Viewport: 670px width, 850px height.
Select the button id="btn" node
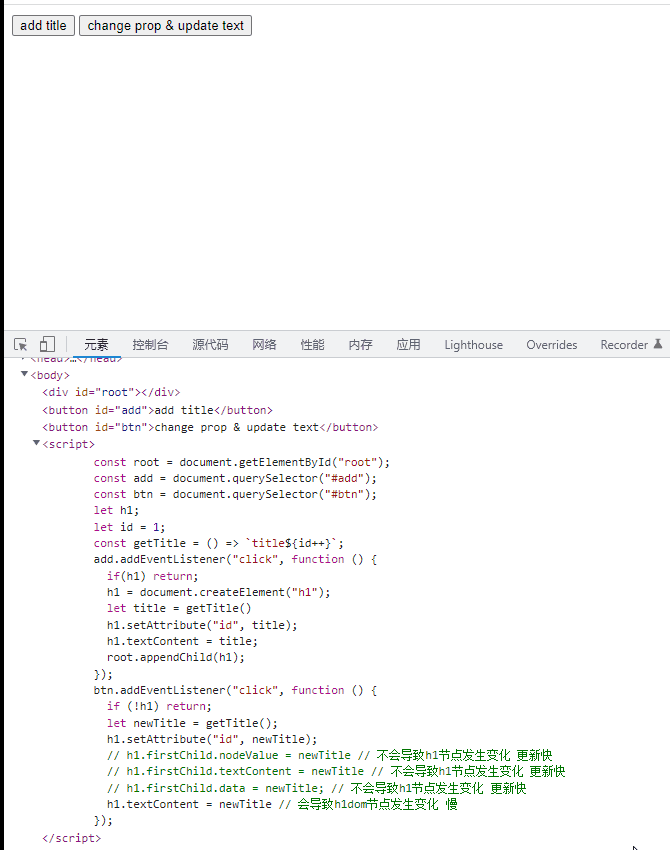click(210, 427)
